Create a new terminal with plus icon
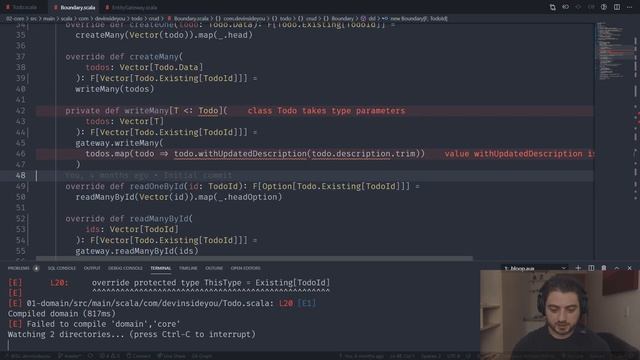This screenshot has width=640, height=360. (578, 268)
